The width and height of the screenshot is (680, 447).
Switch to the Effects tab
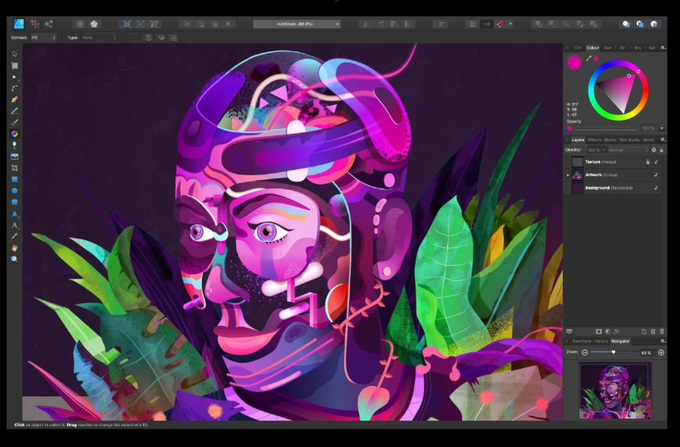594,140
